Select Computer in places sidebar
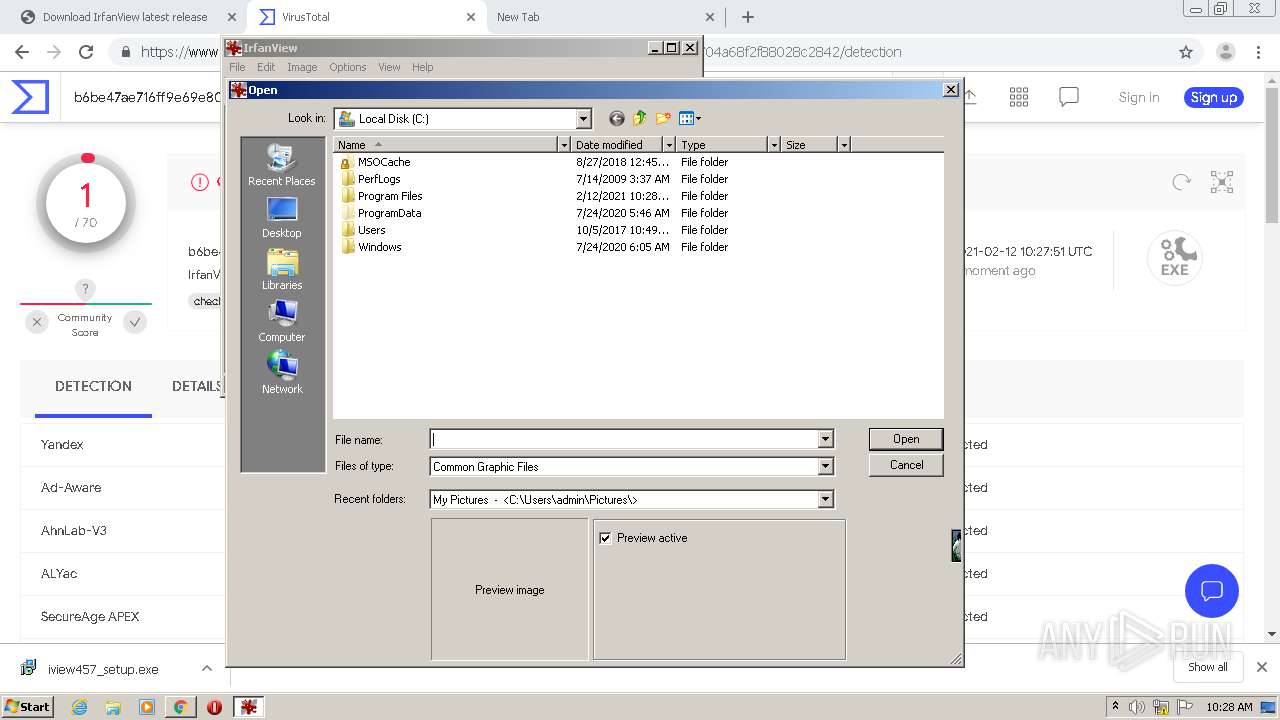The height and width of the screenshot is (720, 1280). pos(282,322)
